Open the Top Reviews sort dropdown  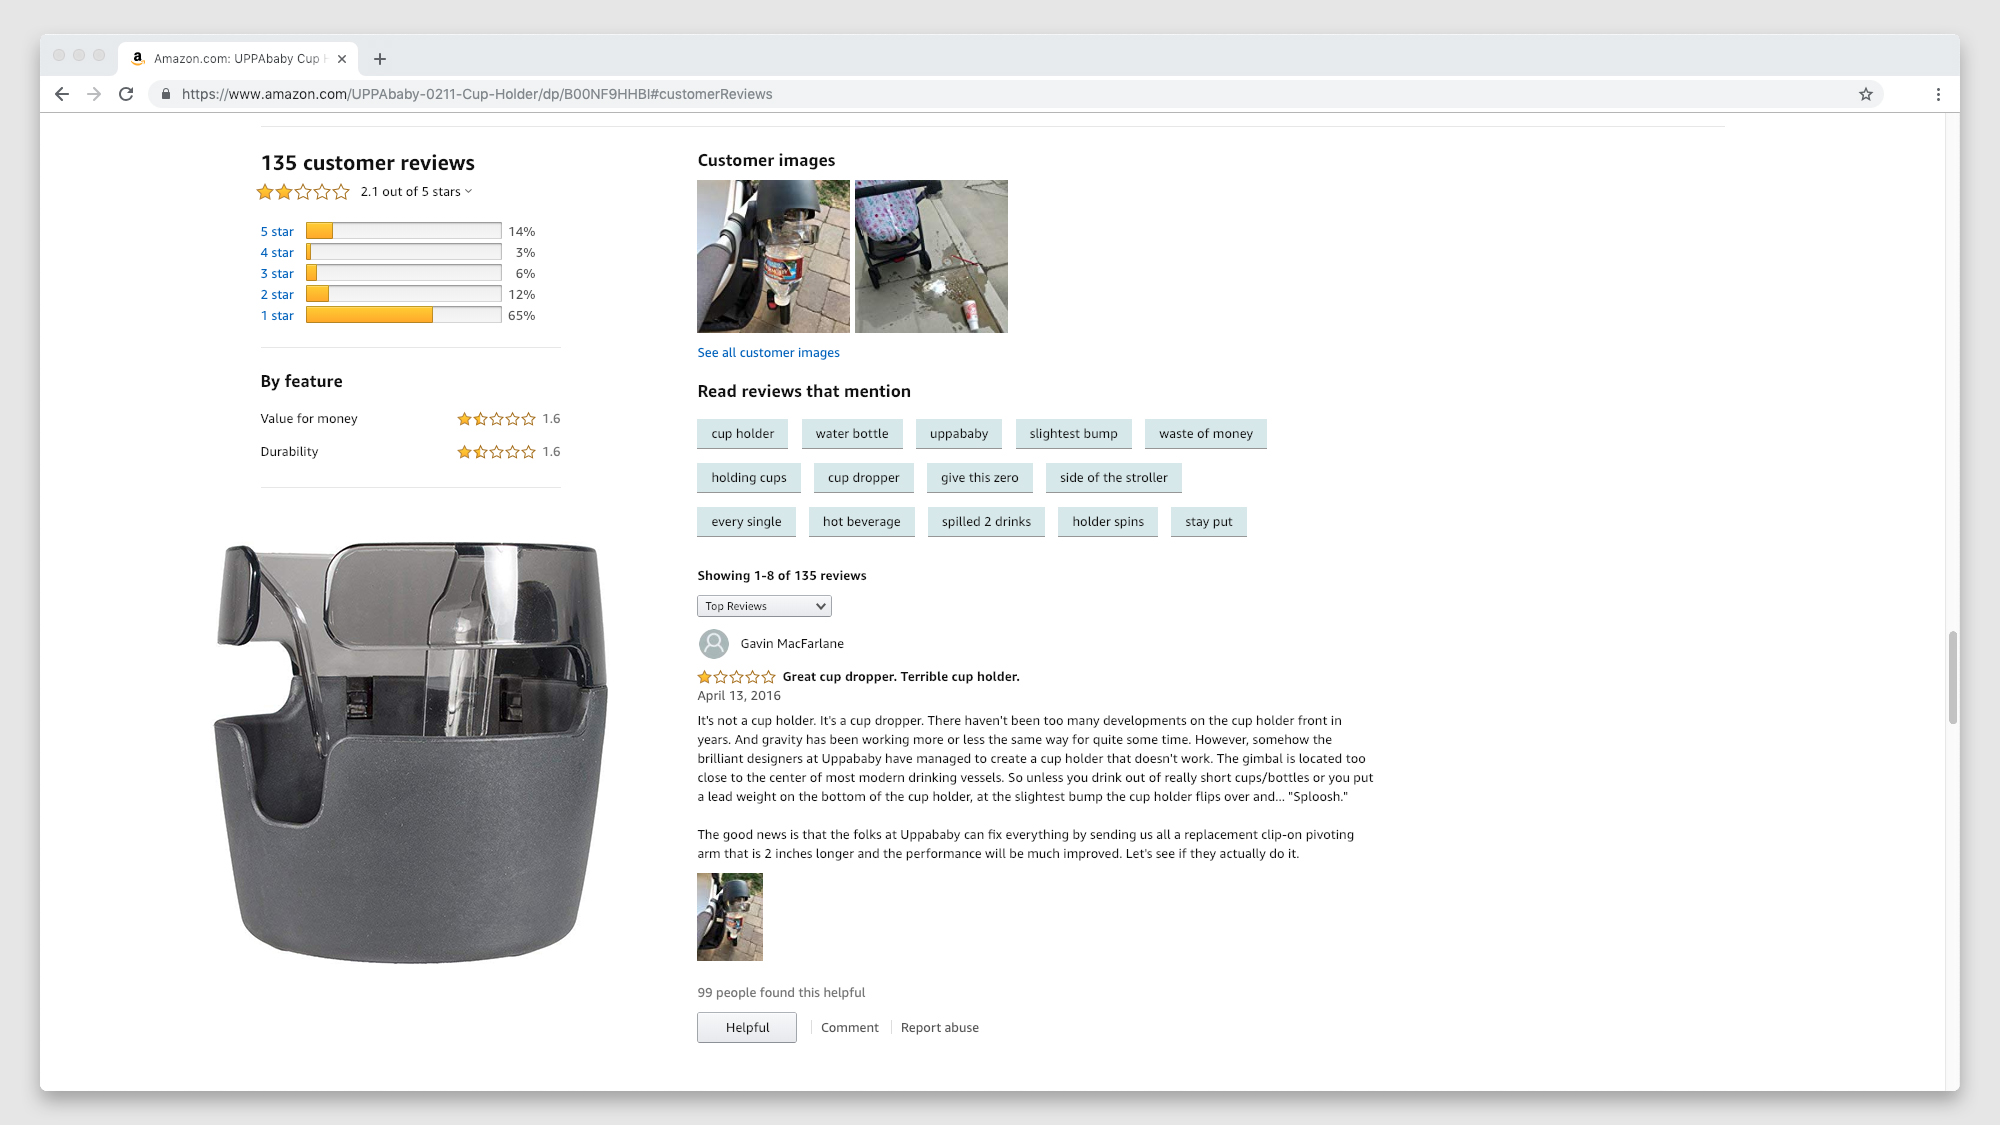point(764,605)
